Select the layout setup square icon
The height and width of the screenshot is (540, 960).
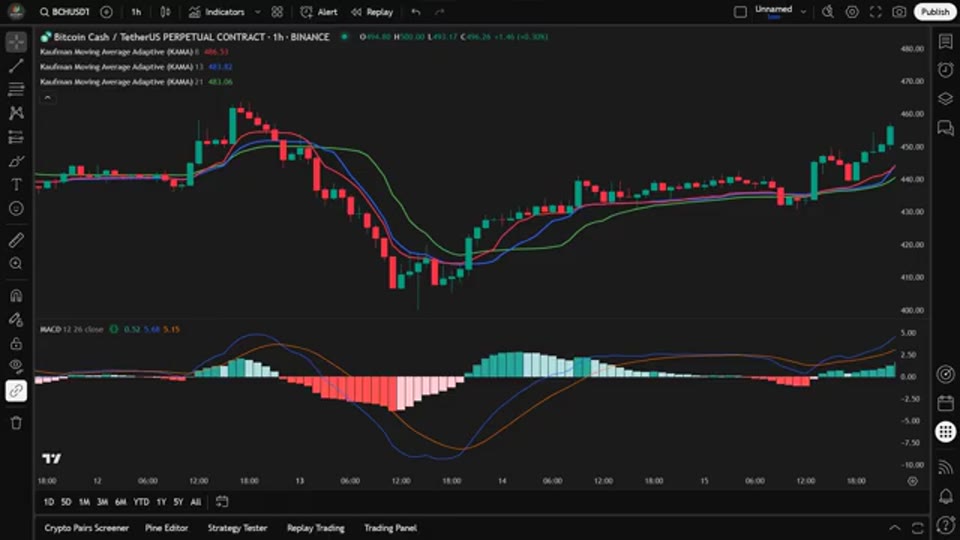point(740,12)
